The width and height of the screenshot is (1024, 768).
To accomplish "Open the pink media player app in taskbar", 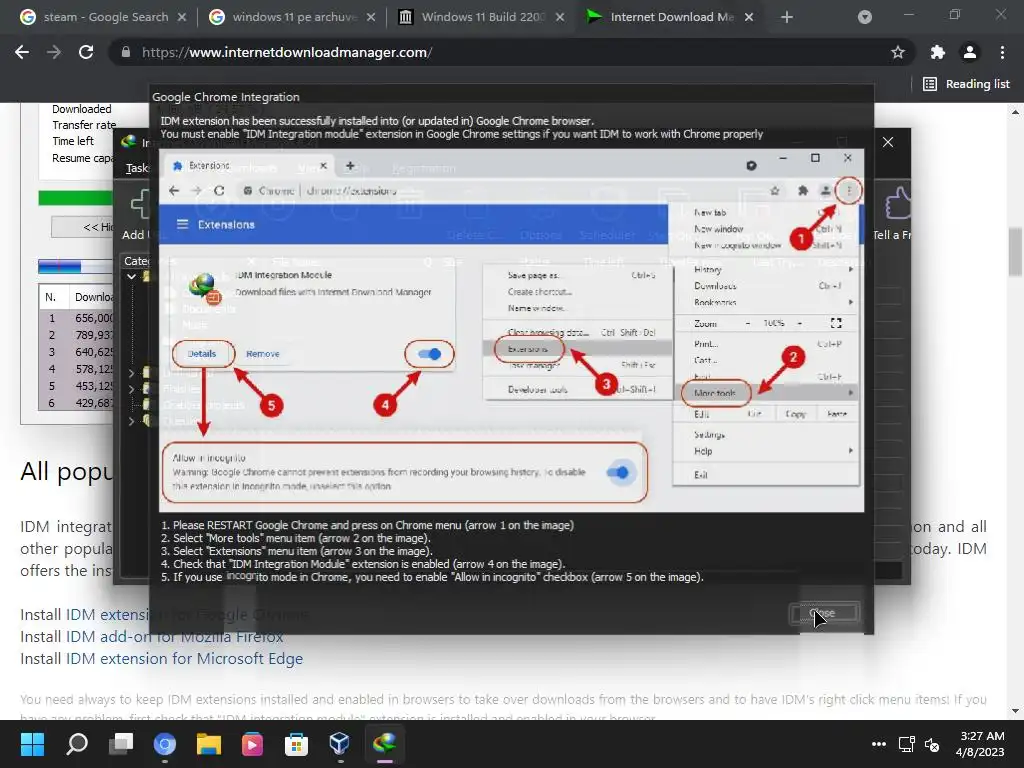I will coord(252,744).
